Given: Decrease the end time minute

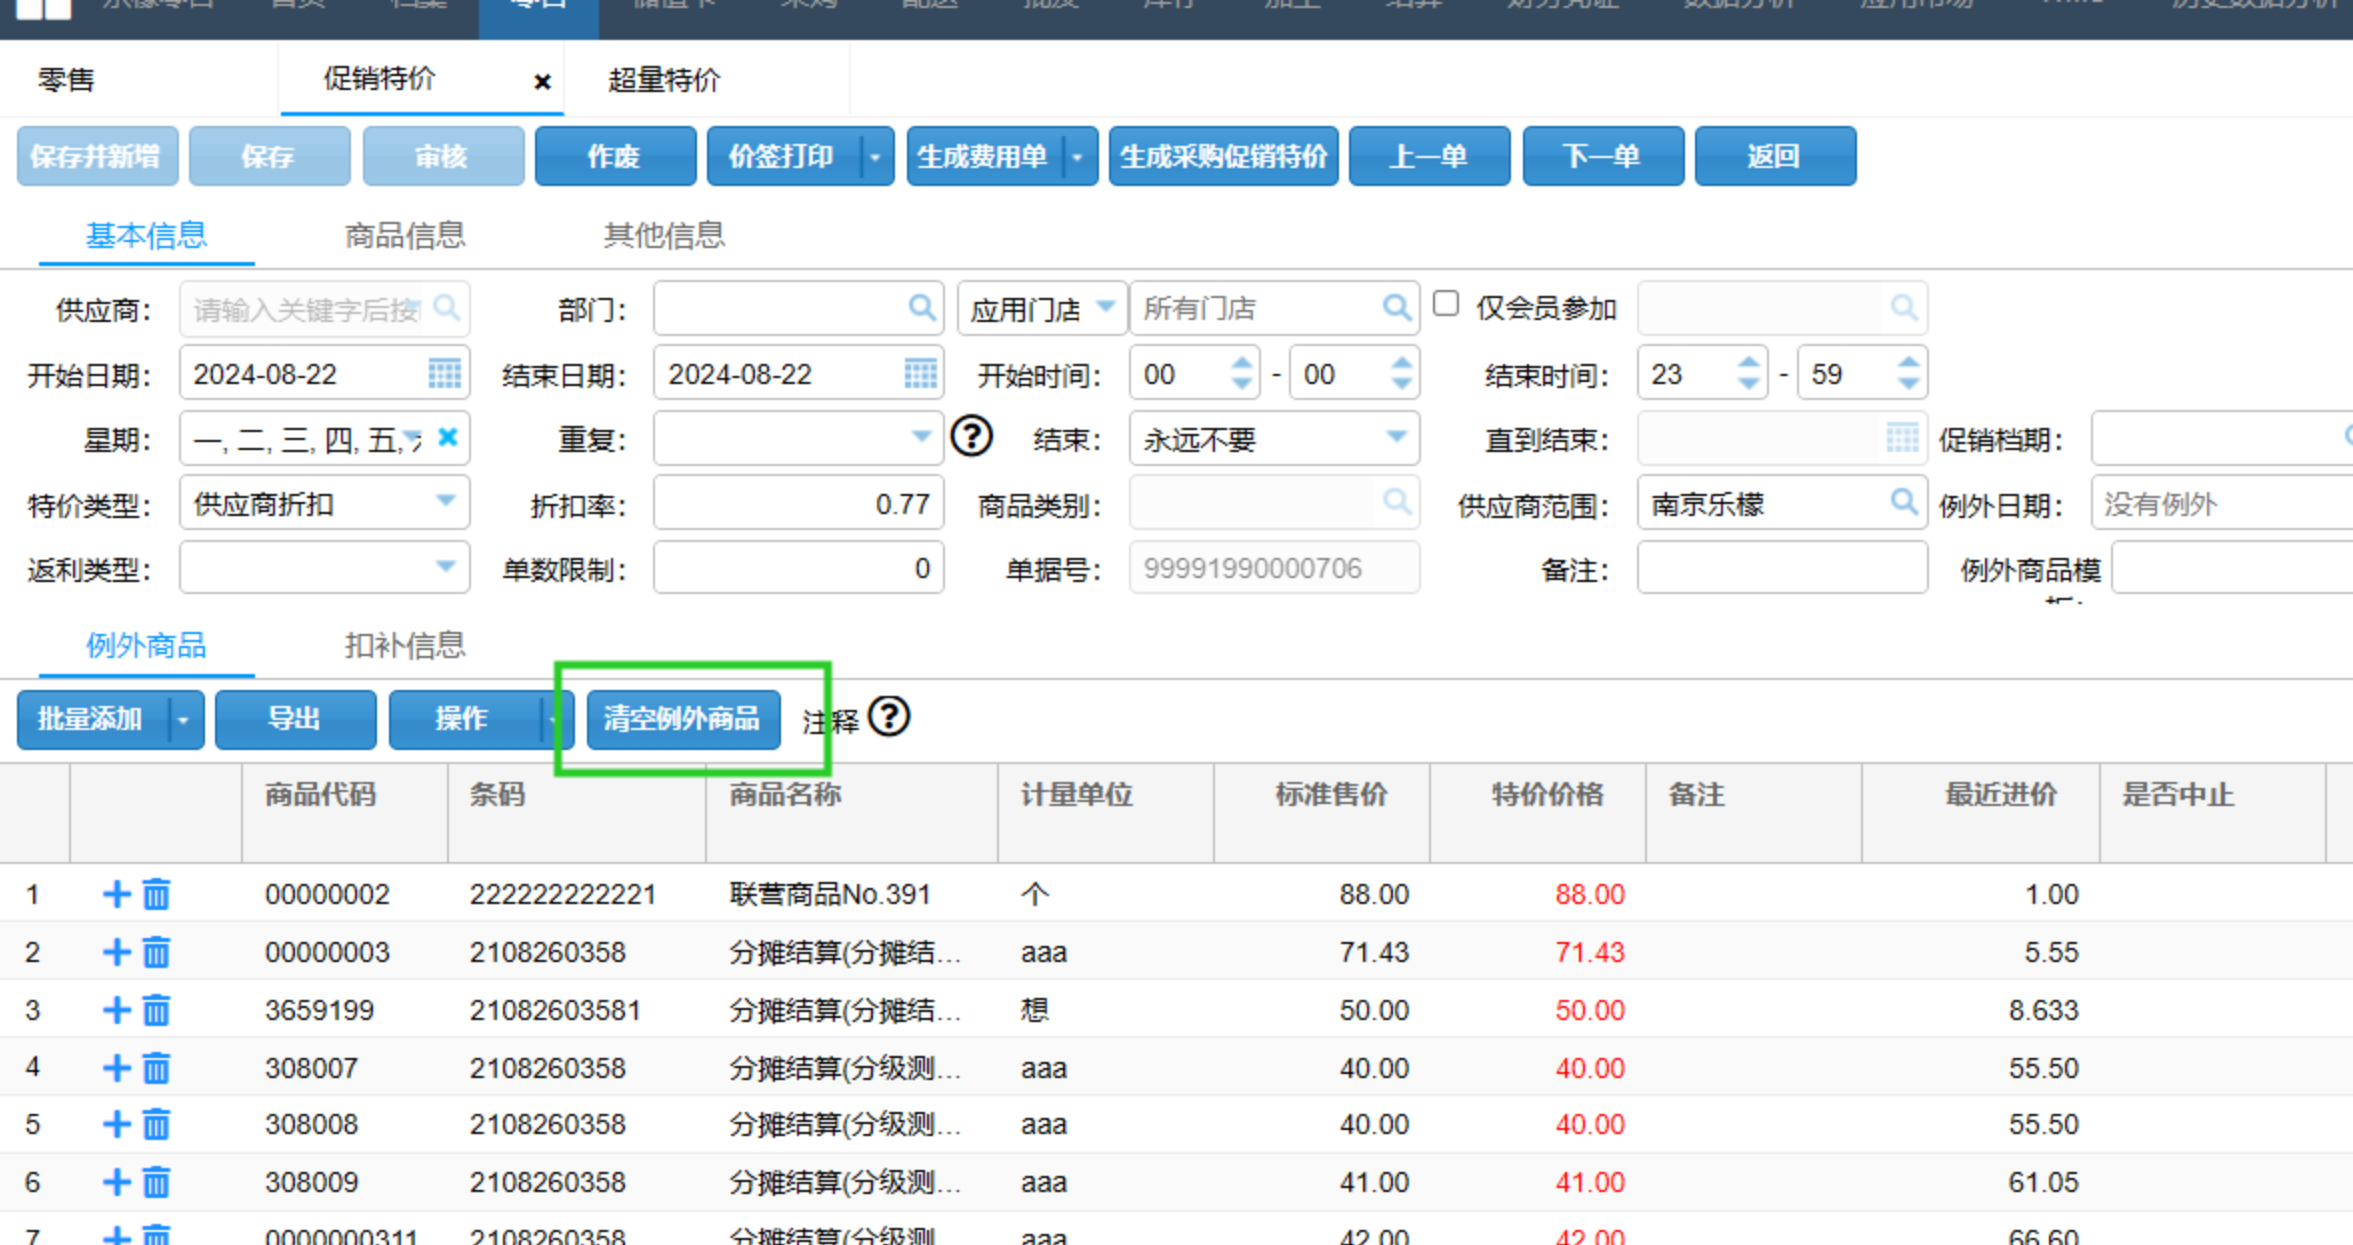Looking at the screenshot, I should click(1908, 384).
